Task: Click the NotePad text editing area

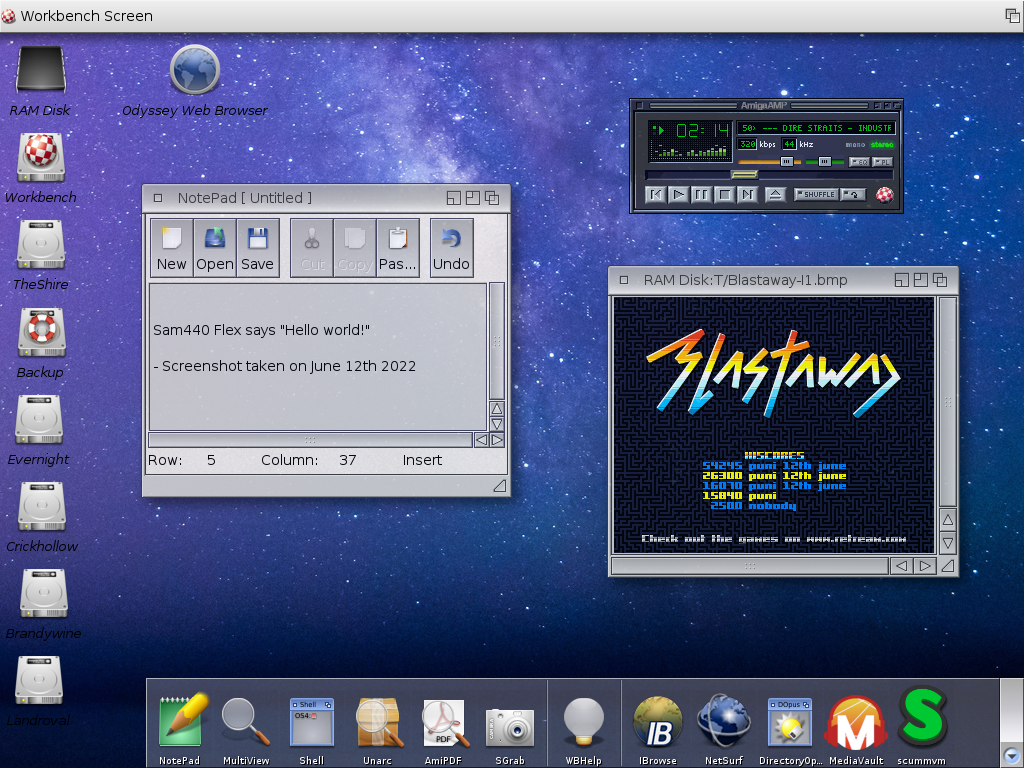Action: coord(318,357)
